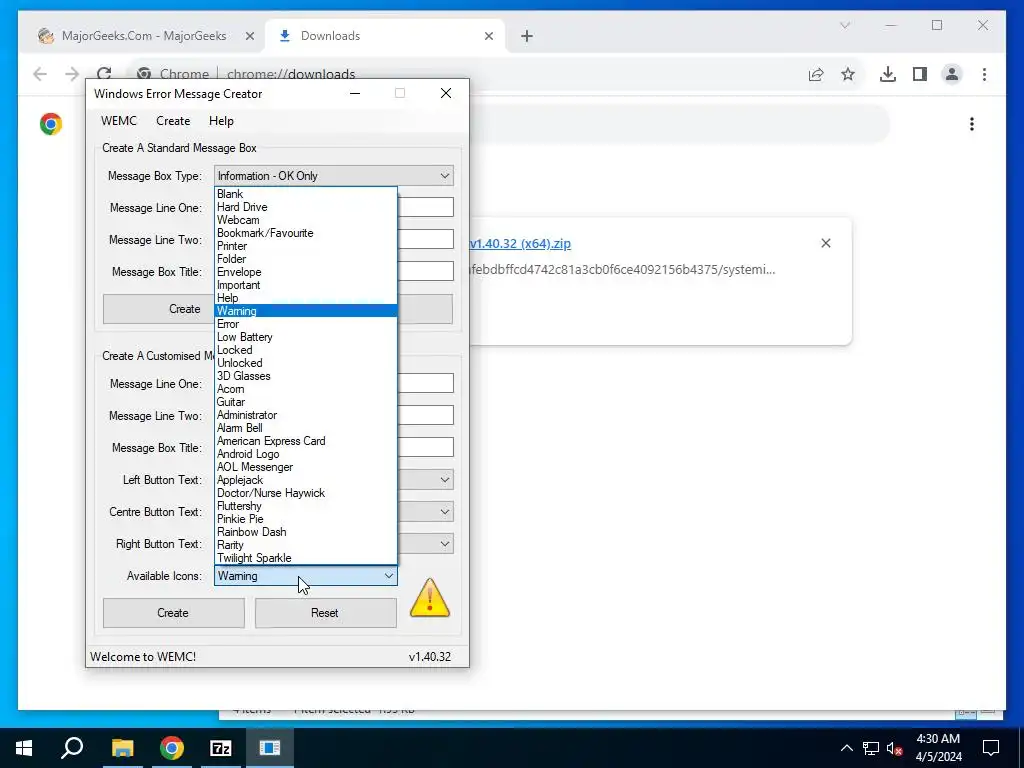Open the Chrome profile avatar

coord(952,74)
